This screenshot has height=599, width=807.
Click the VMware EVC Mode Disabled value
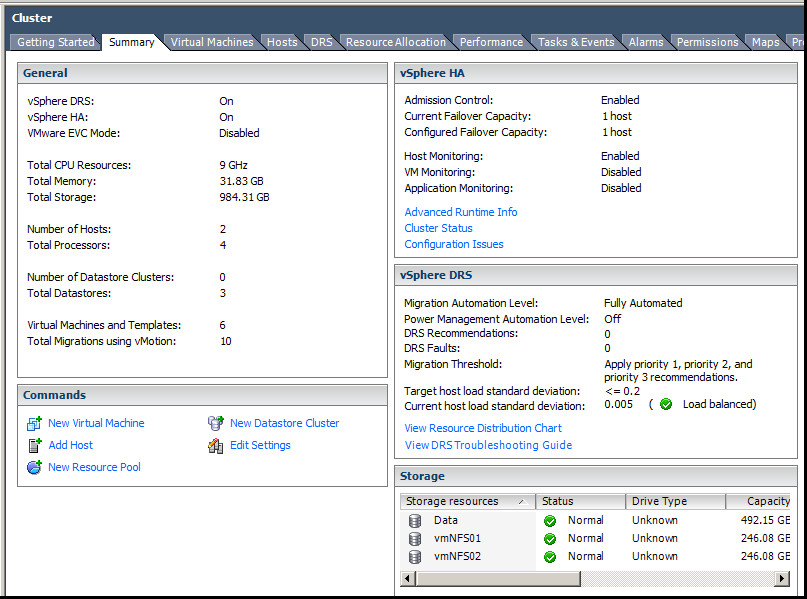(239, 133)
